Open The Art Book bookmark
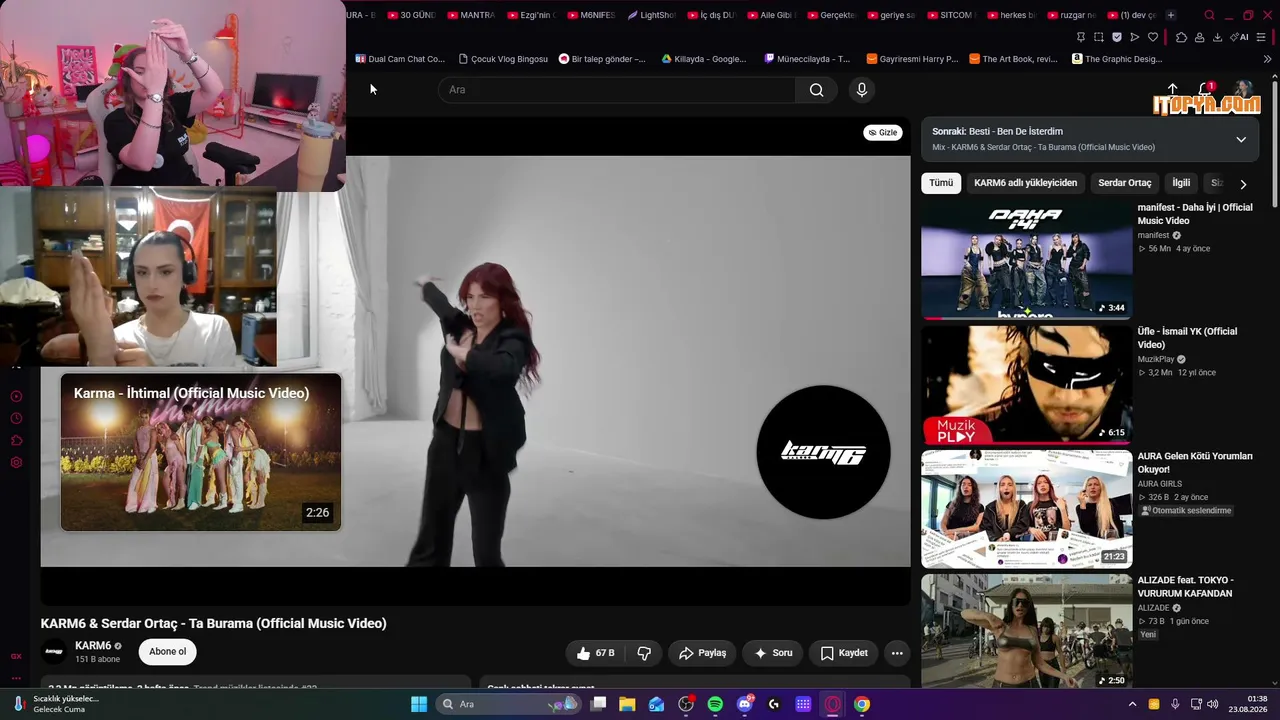 (1013, 59)
